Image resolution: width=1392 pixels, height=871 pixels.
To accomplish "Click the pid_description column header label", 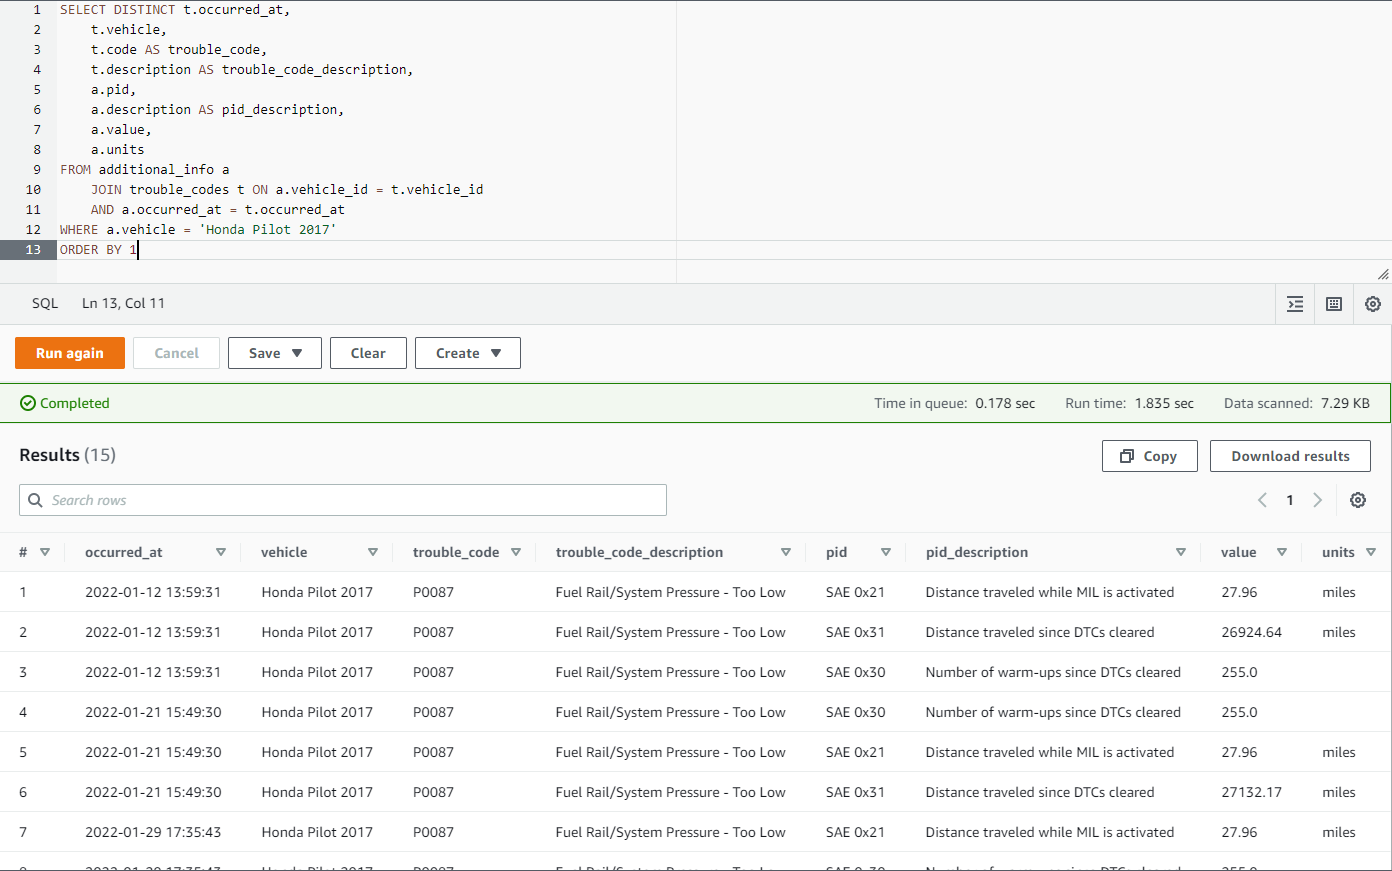I will [977, 552].
